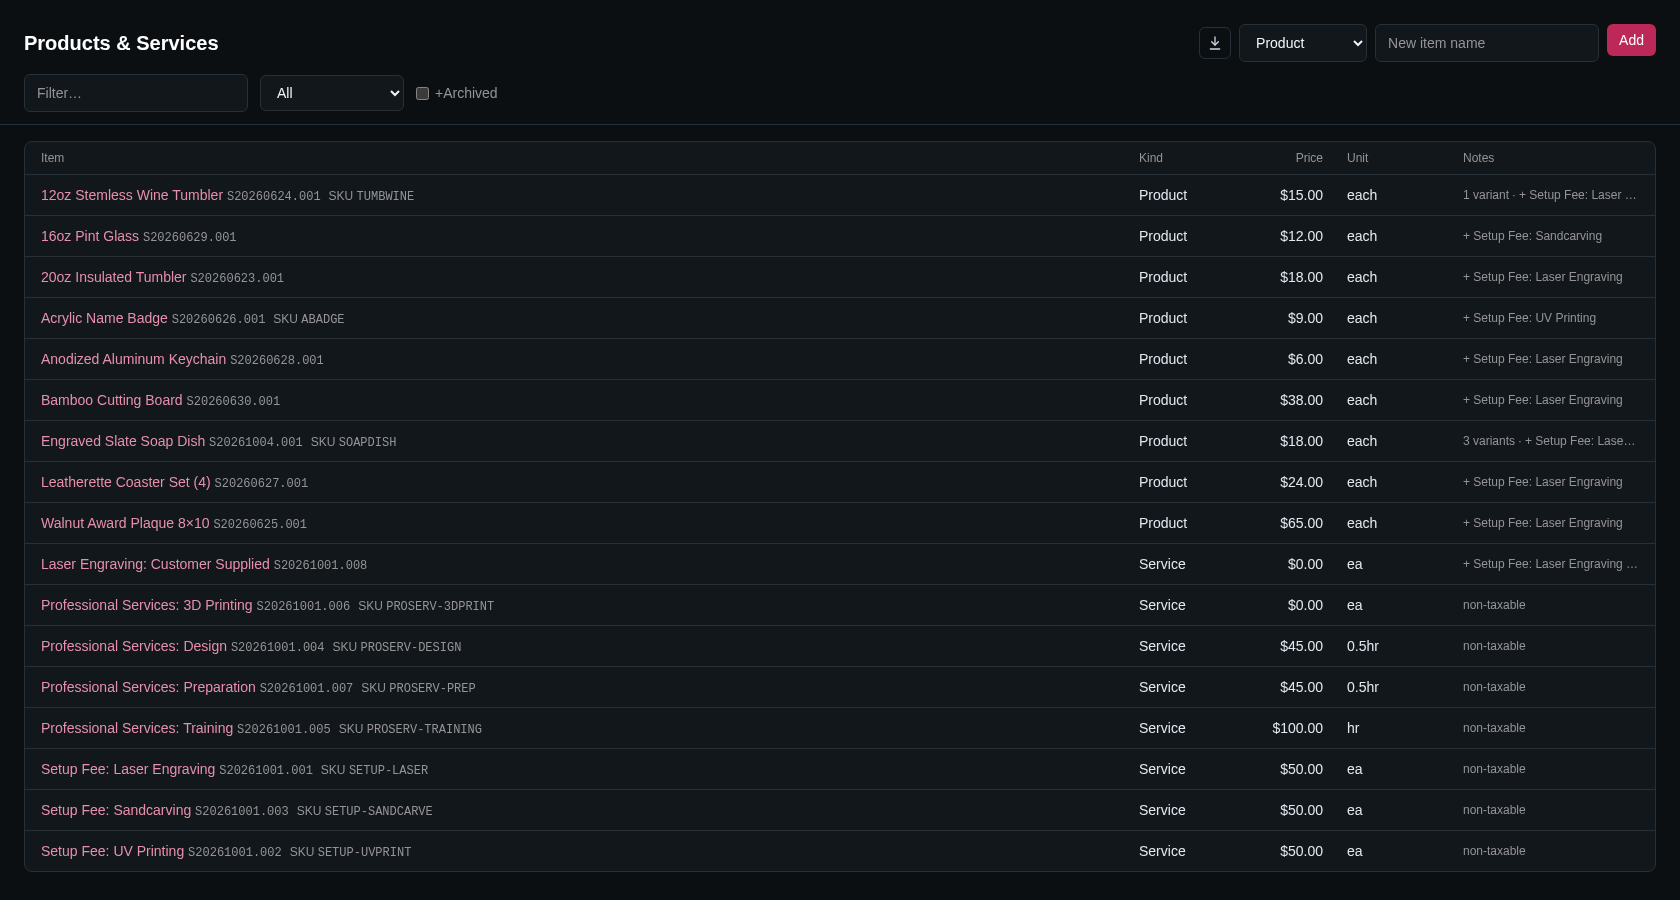
Task: Click '+ Setup Fee: Sandcarving' note
Action: 1532,236
